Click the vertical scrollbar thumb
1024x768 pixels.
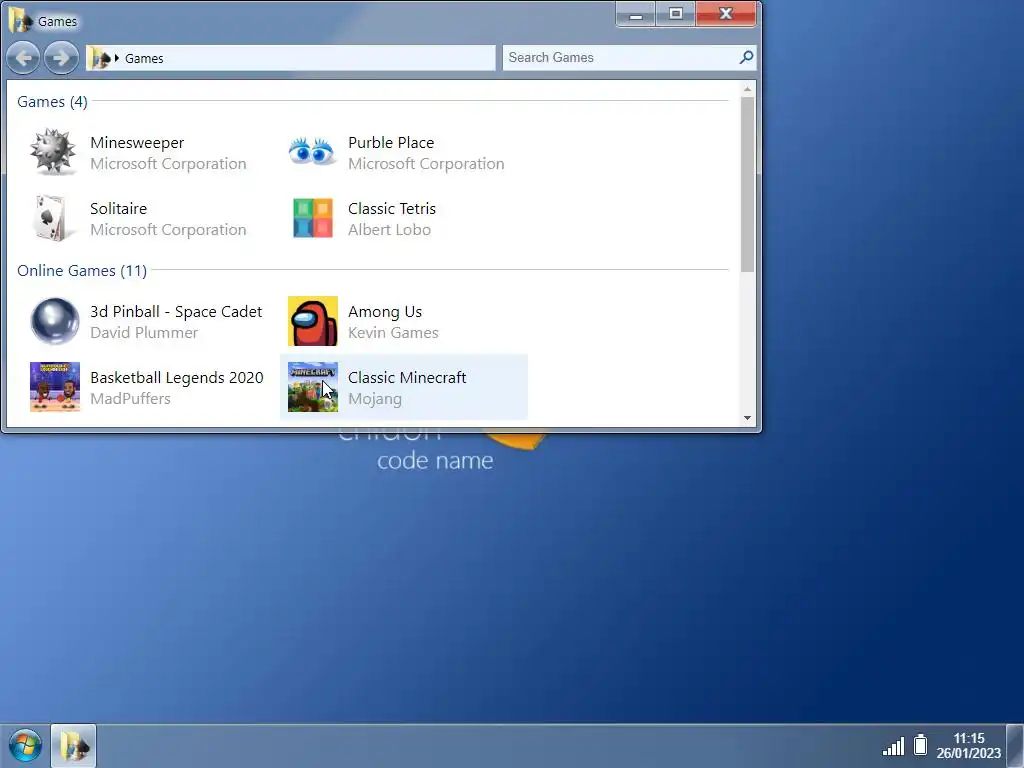click(x=748, y=184)
